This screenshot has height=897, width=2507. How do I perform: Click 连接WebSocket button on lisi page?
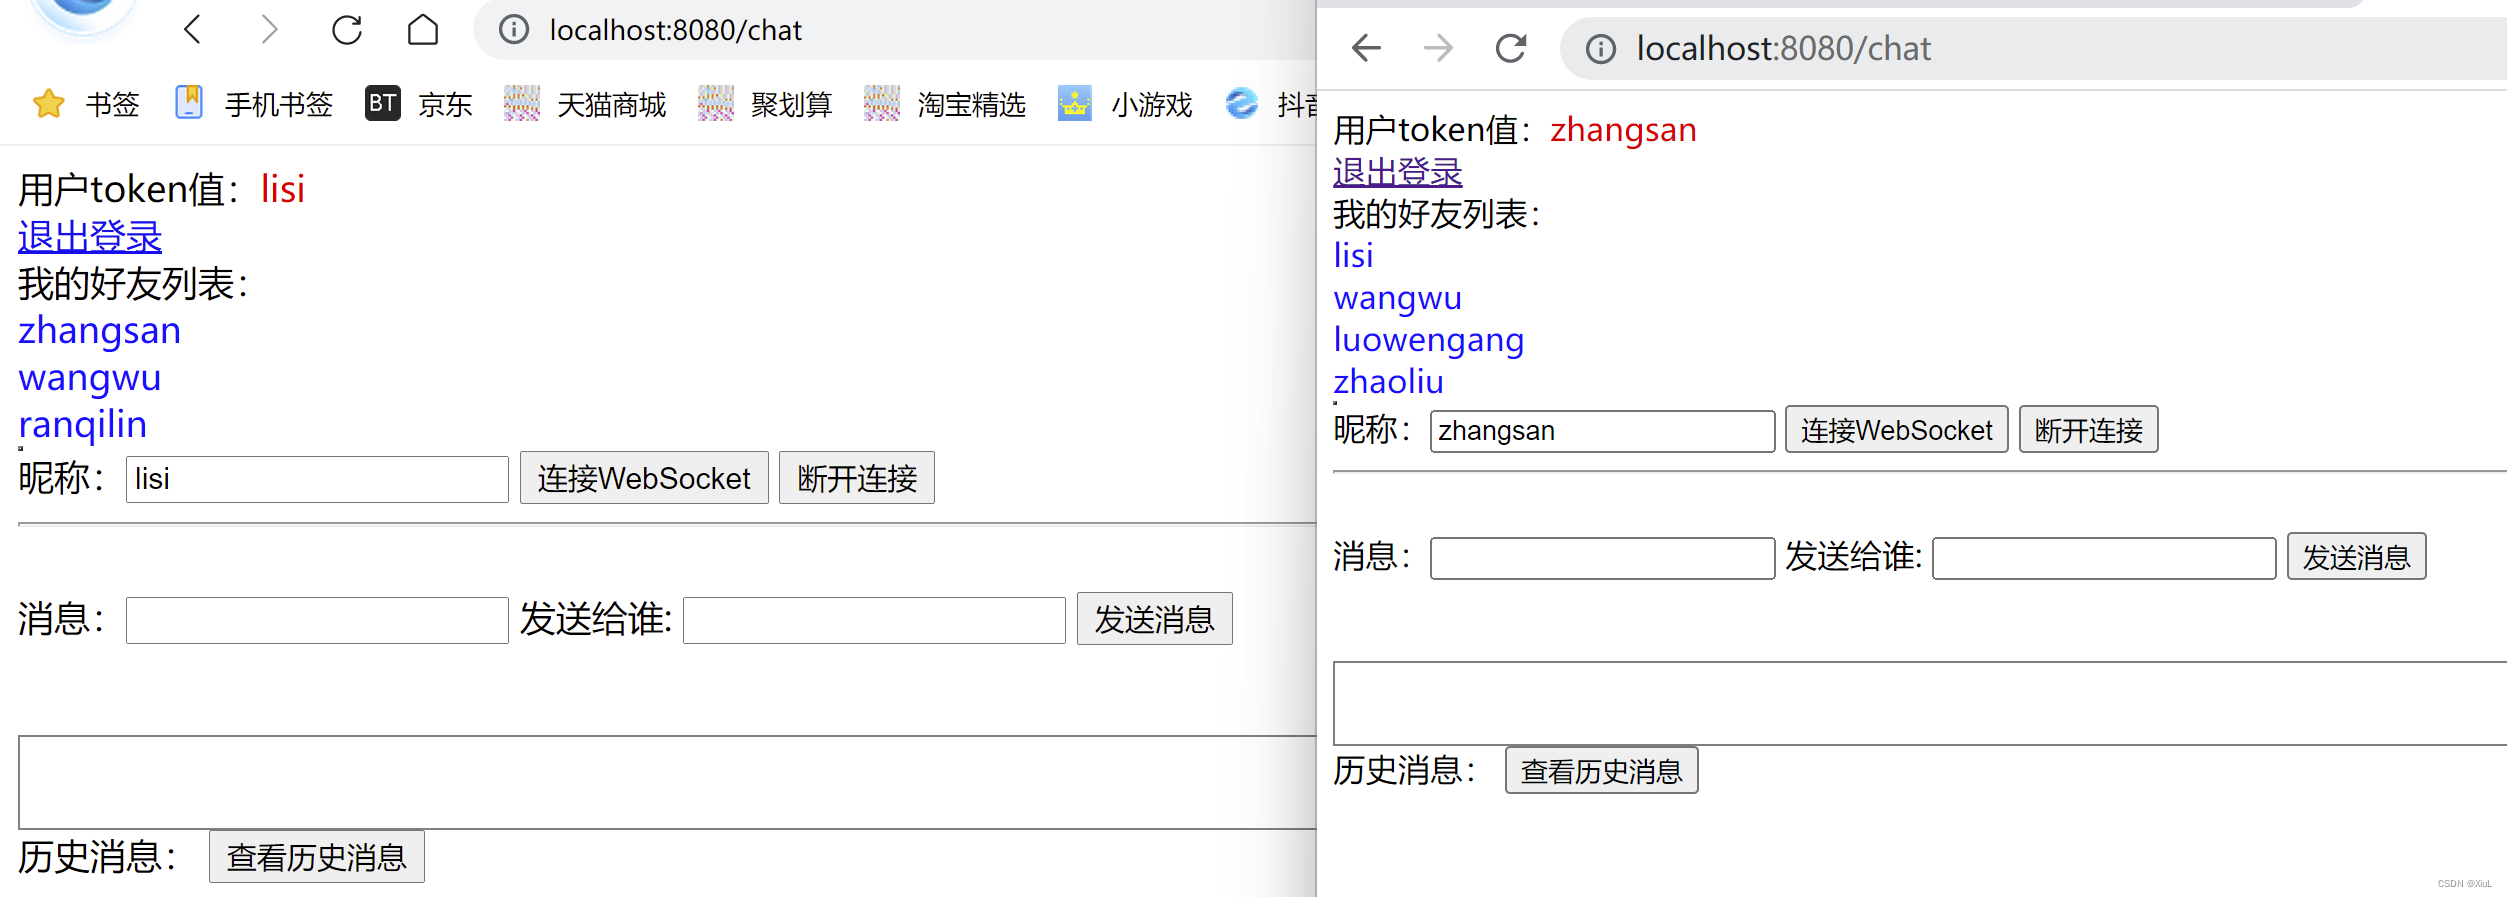(644, 478)
